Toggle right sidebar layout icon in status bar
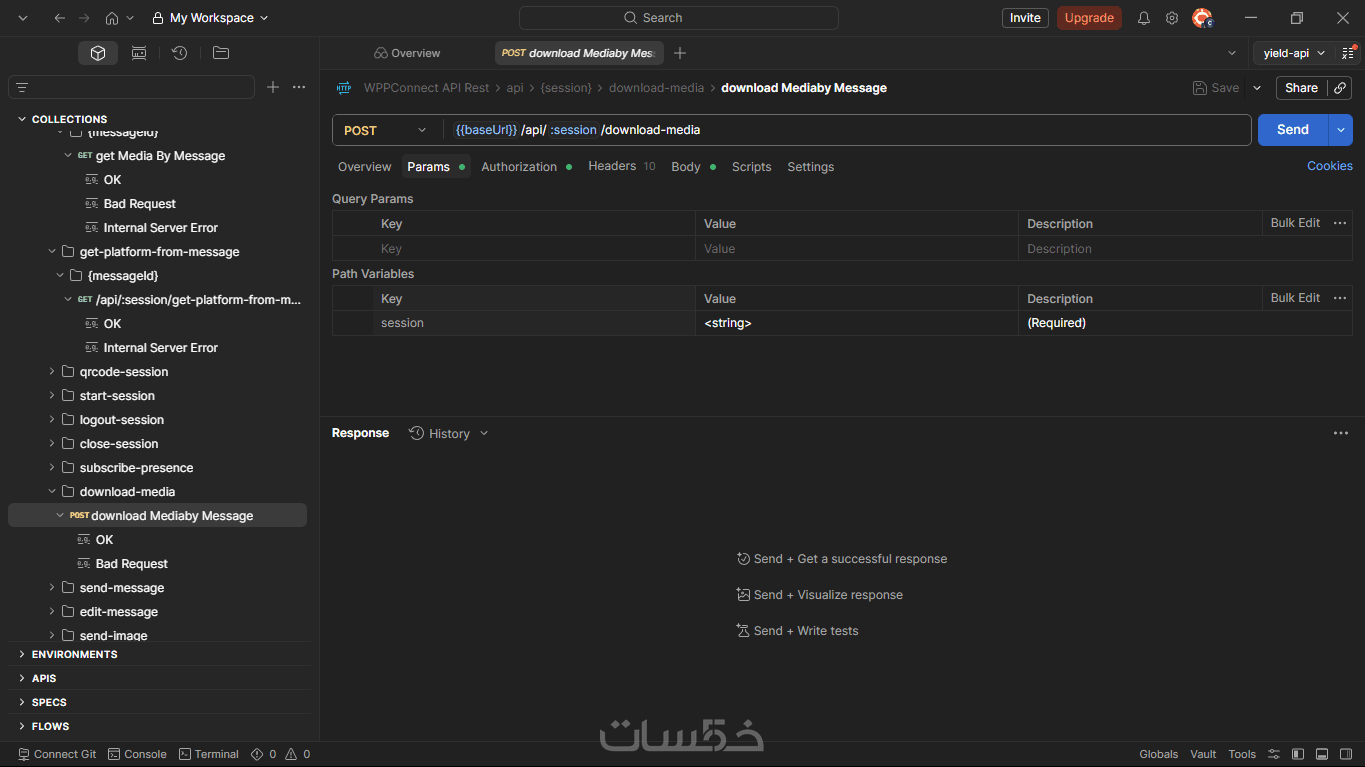1365x767 pixels. 1346,754
